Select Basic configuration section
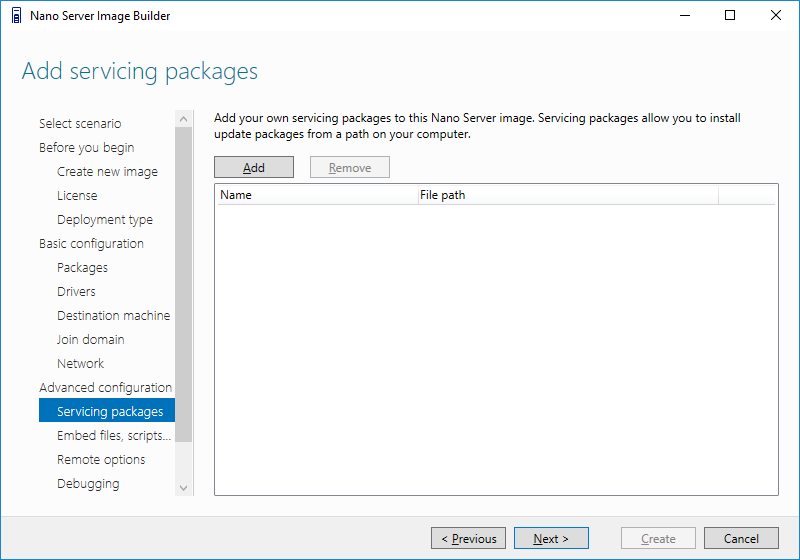This screenshot has height=560, width=800. tap(91, 243)
